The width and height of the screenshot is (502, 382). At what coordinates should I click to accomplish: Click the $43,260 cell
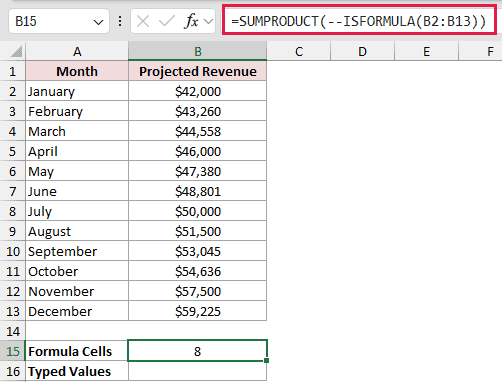tap(198, 111)
